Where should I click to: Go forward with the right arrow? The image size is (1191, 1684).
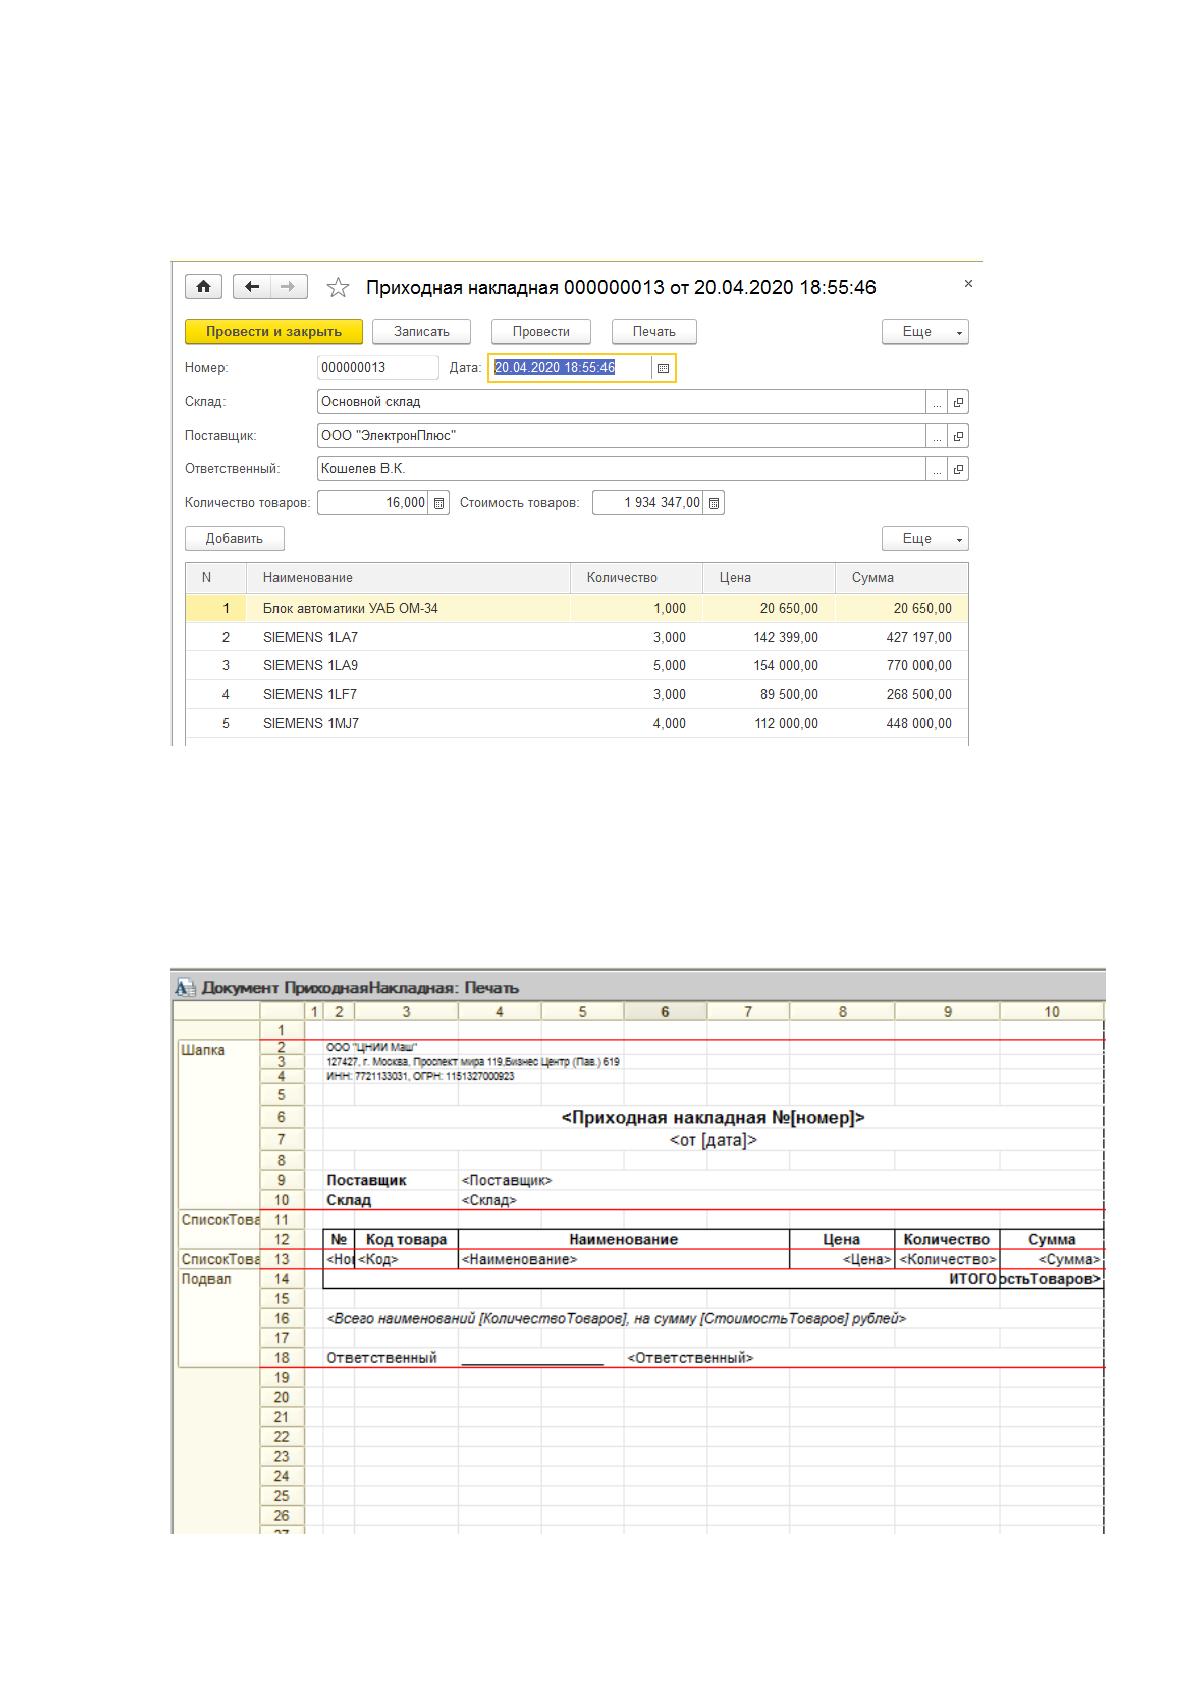(288, 287)
